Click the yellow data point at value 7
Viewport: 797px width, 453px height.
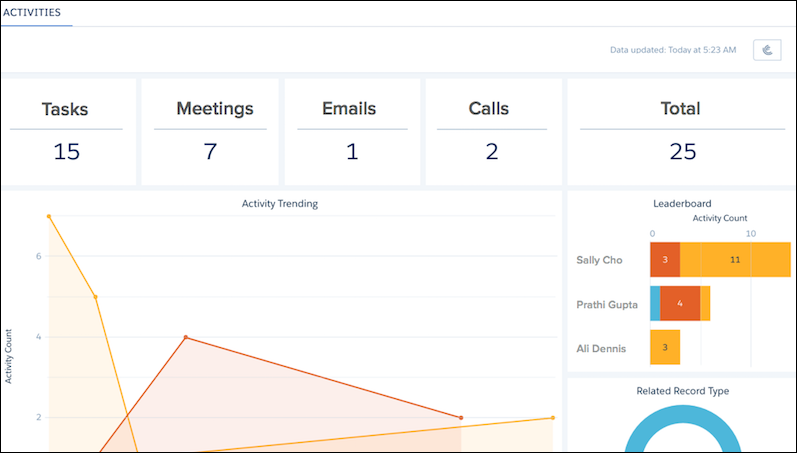(49, 217)
